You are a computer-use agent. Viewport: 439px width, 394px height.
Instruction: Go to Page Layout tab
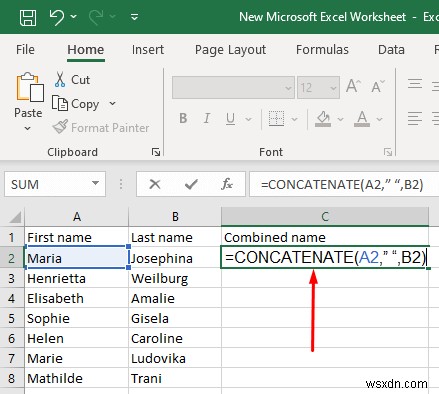230,50
